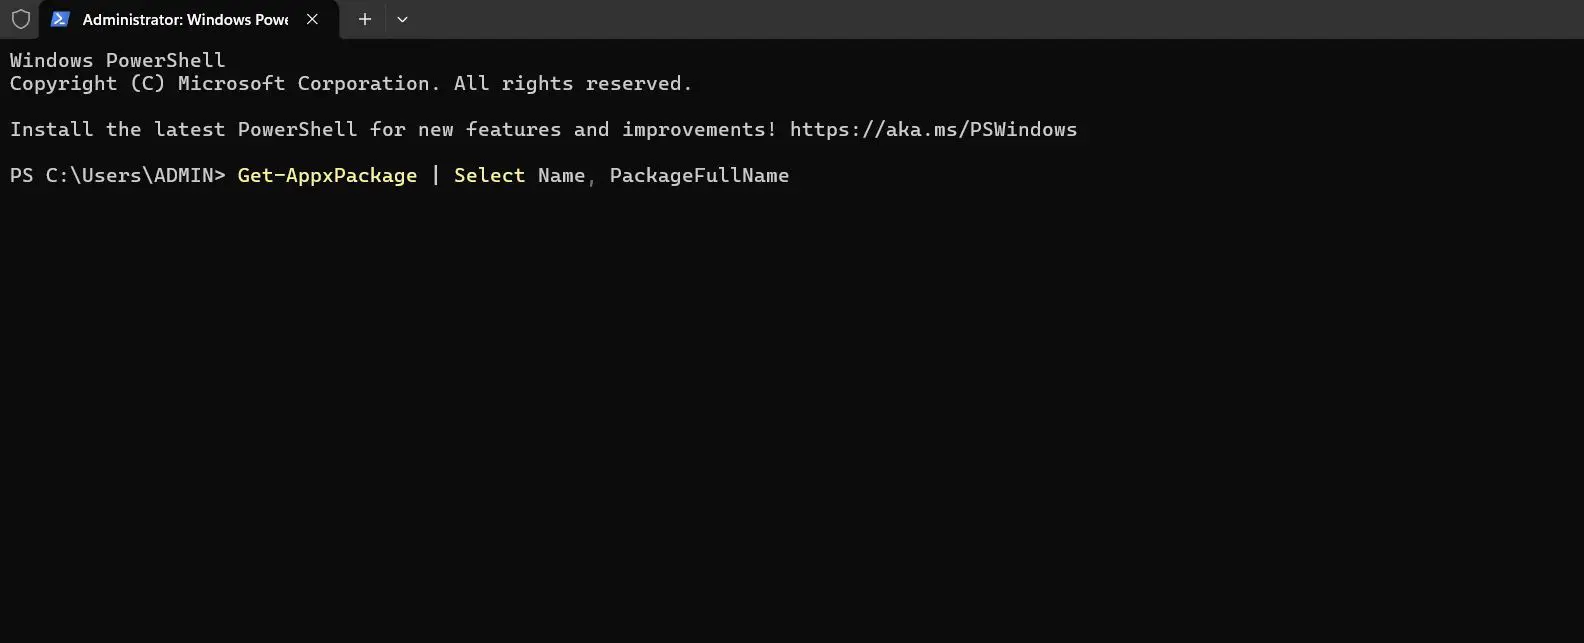Click the empty terminal area to focus input
The width and height of the screenshot is (1584, 643).
coord(790,400)
